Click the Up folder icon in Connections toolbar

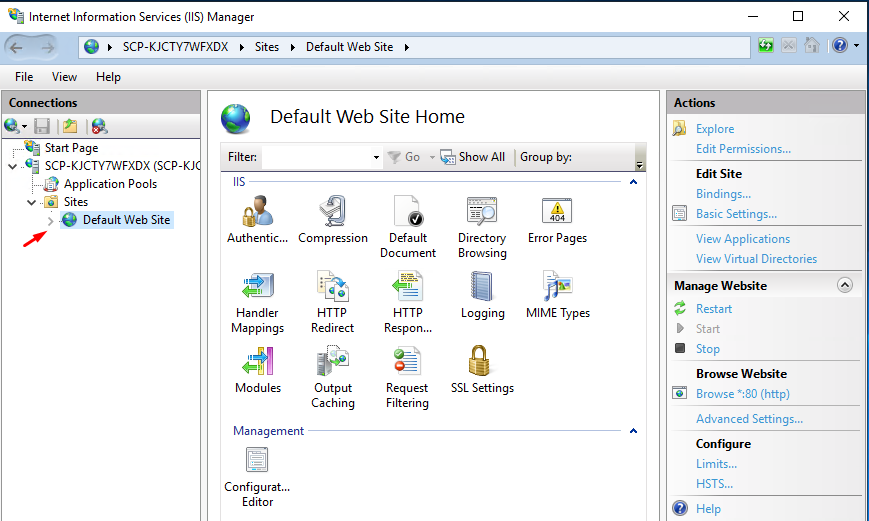point(70,126)
